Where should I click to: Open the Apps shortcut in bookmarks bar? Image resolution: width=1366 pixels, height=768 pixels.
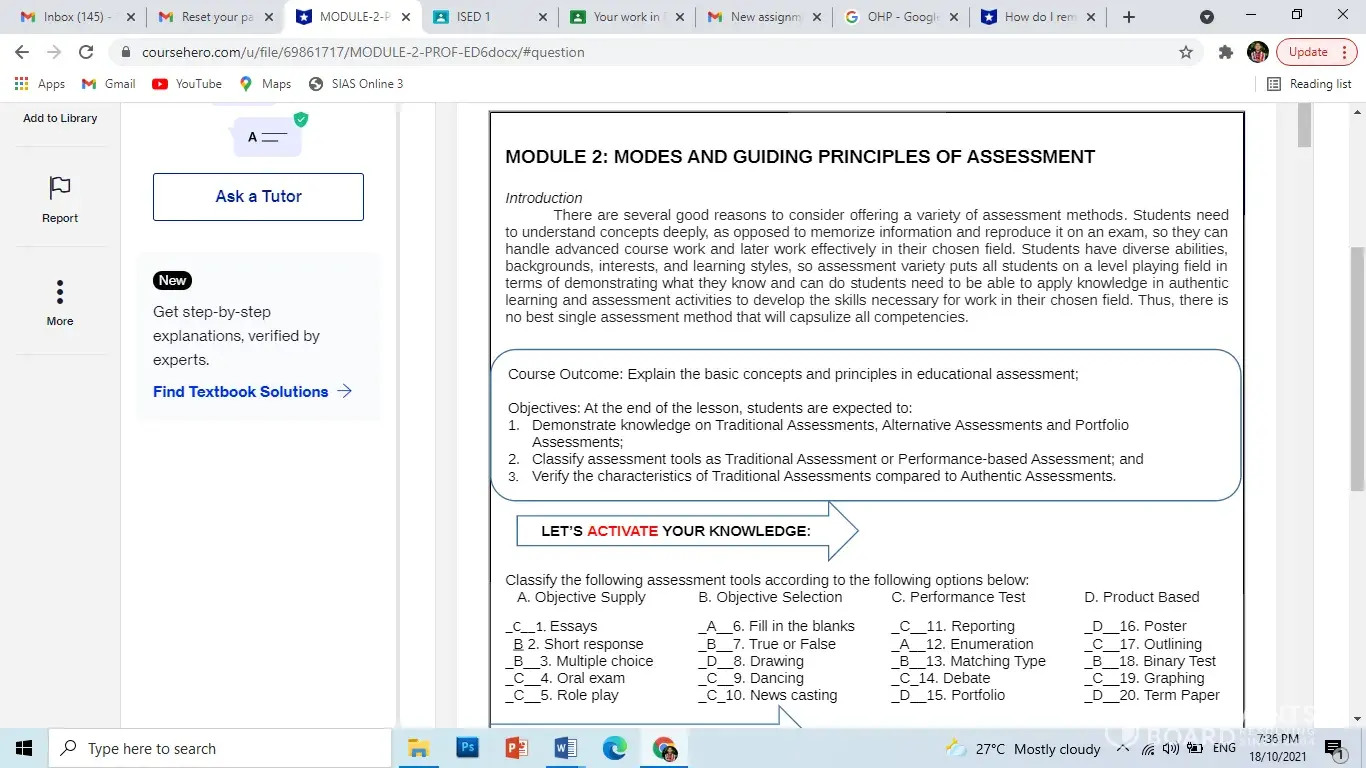40,84
